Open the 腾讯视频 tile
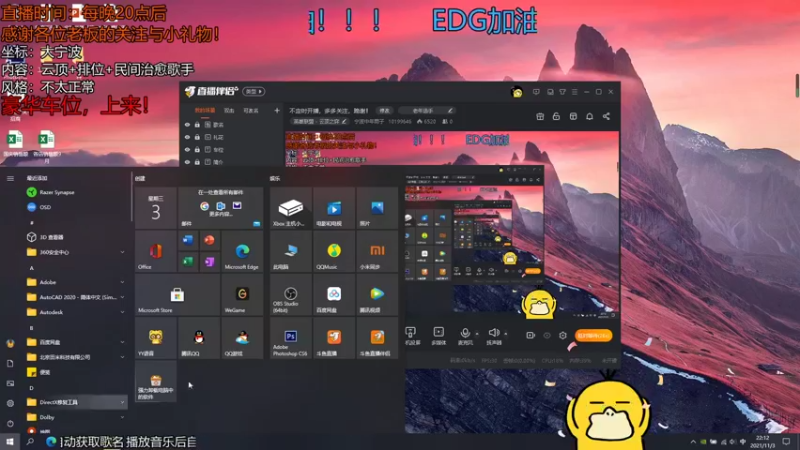This screenshot has width=800, height=450. pos(378,294)
